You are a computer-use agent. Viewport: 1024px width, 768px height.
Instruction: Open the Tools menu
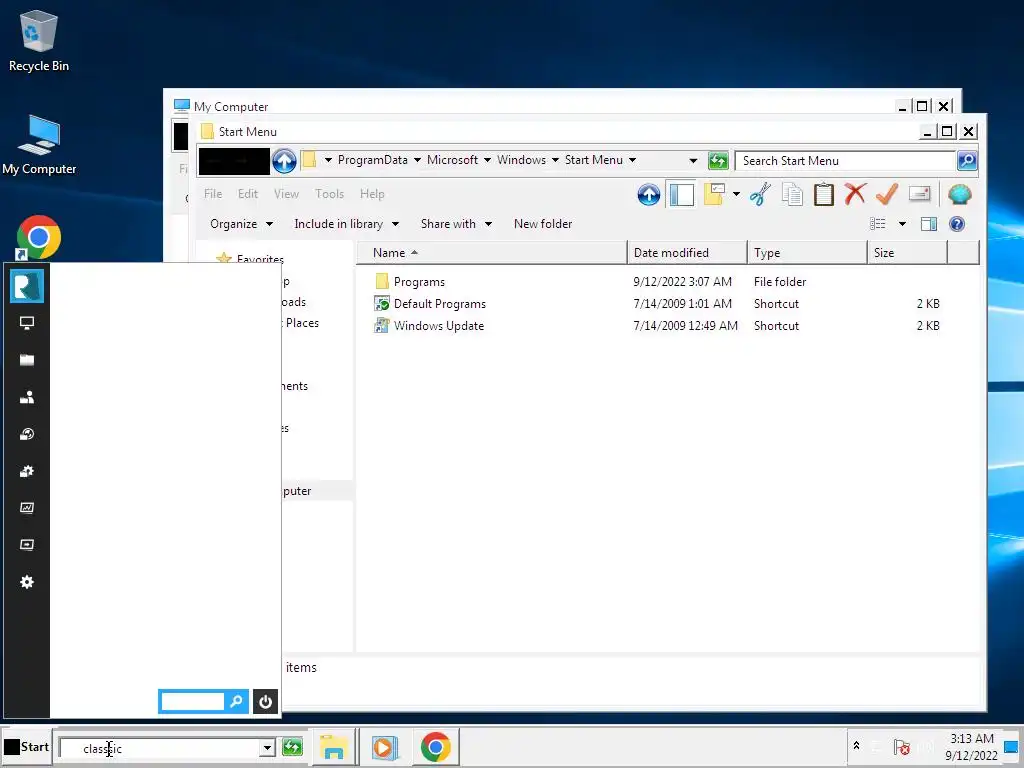(x=329, y=194)
